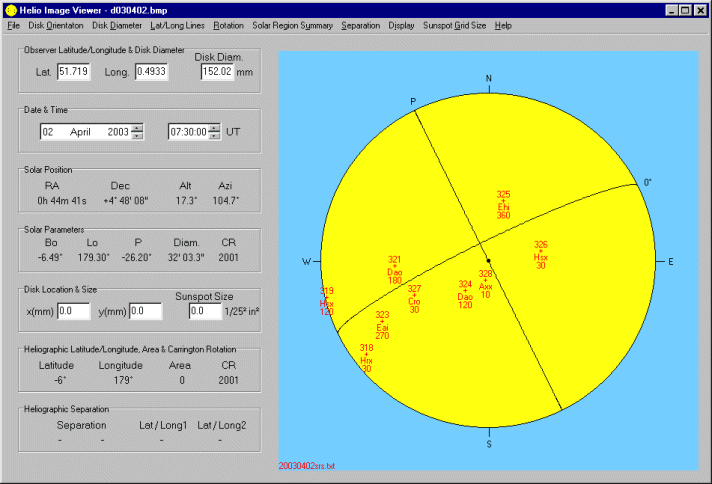Click the Sunspot Size input field
The height and width of the screenshot is (484, 712).
click(204, 311)
